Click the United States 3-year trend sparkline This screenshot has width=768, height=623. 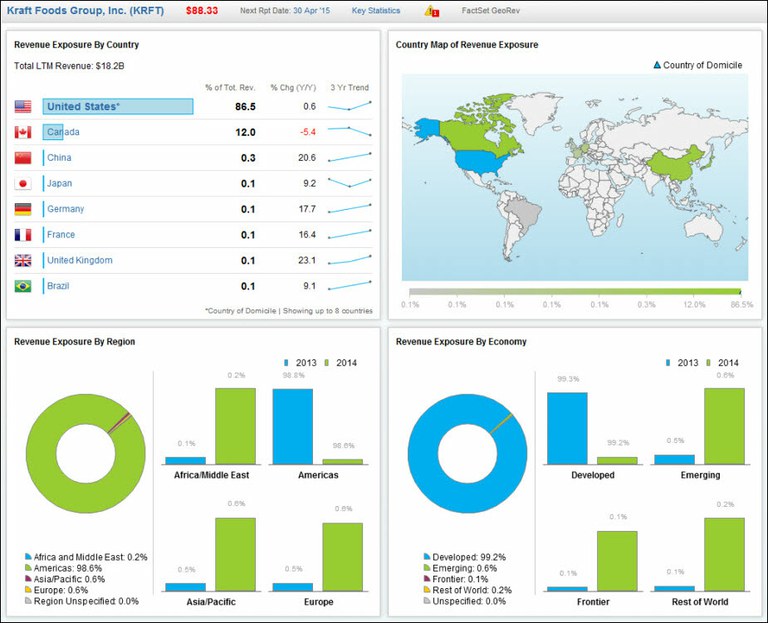(349, 106)
